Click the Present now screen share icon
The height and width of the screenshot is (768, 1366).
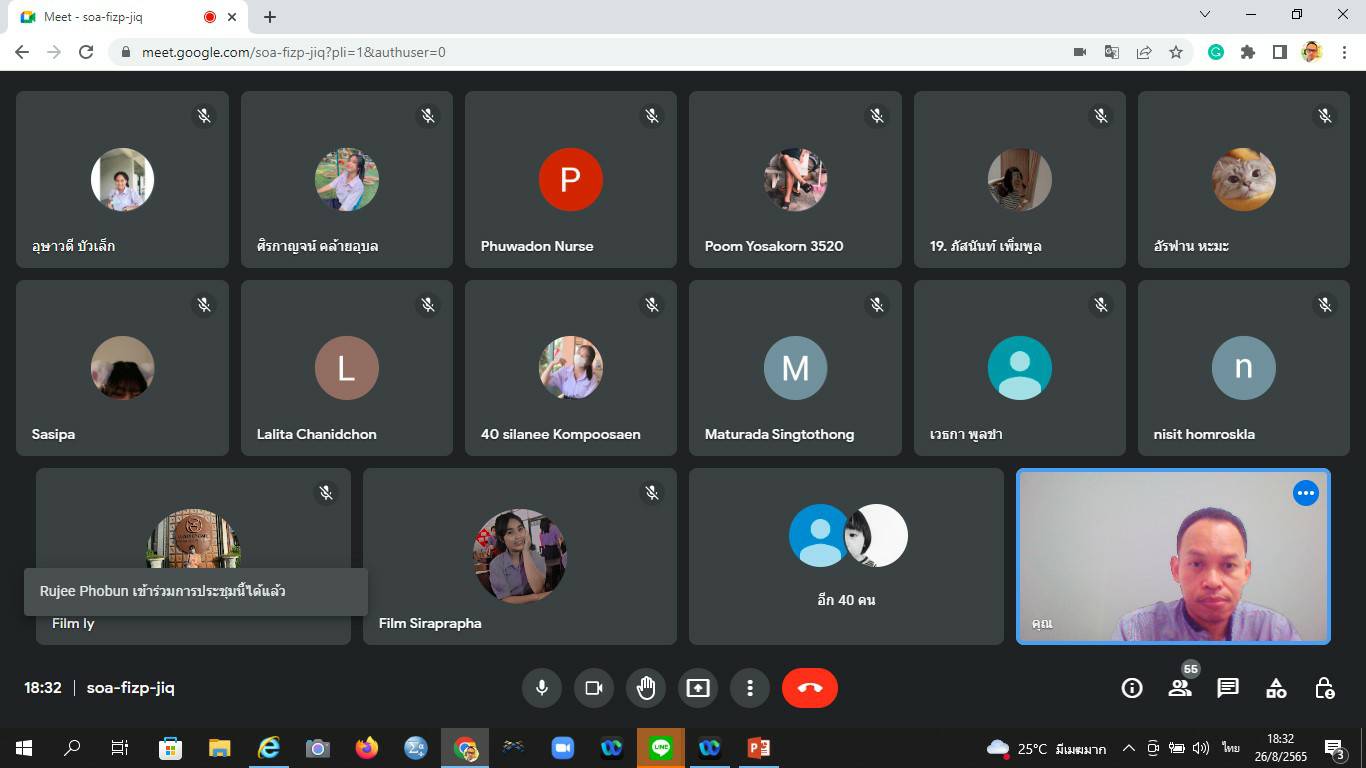coord(698,688)
